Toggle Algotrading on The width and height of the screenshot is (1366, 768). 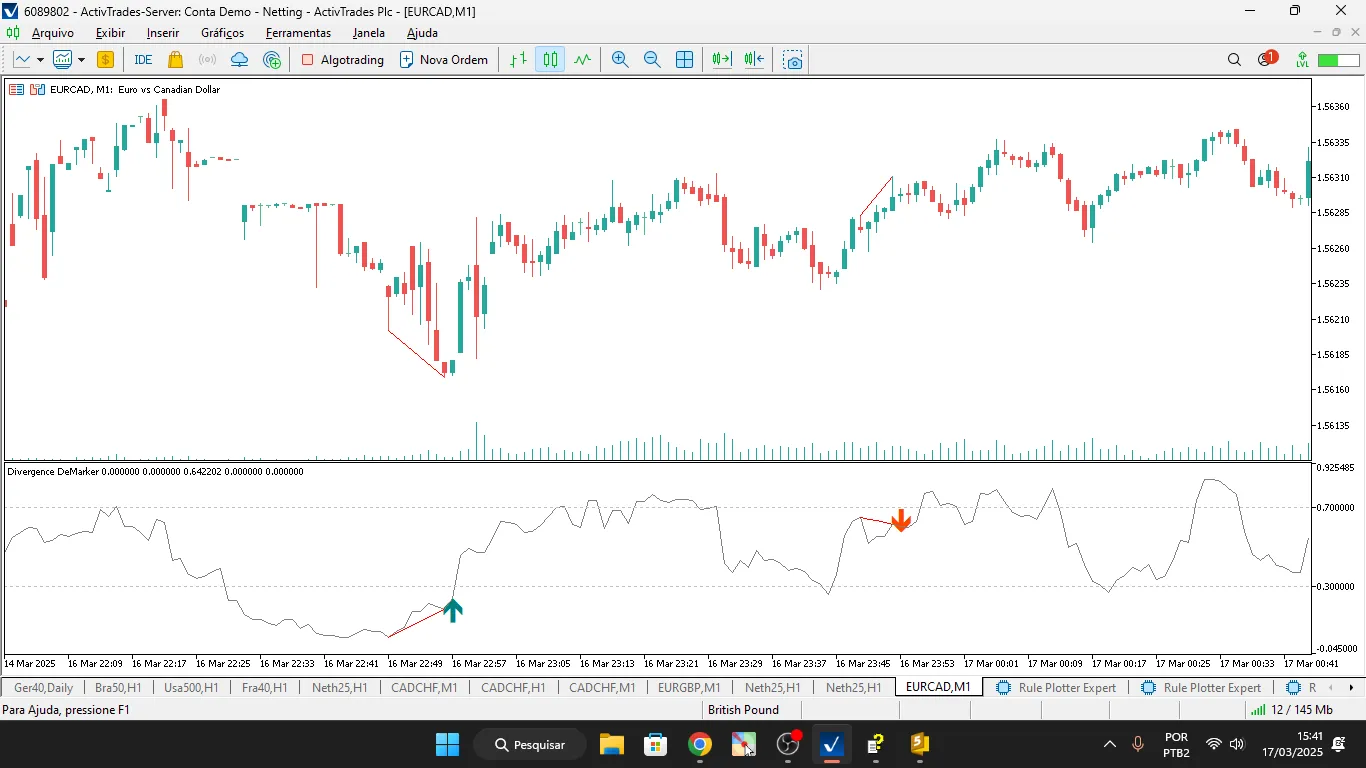343,59
